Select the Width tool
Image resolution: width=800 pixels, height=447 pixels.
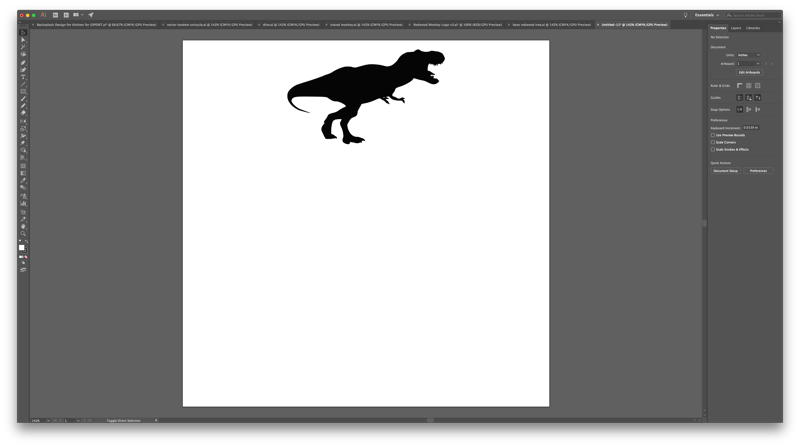(x=23, y=136)
